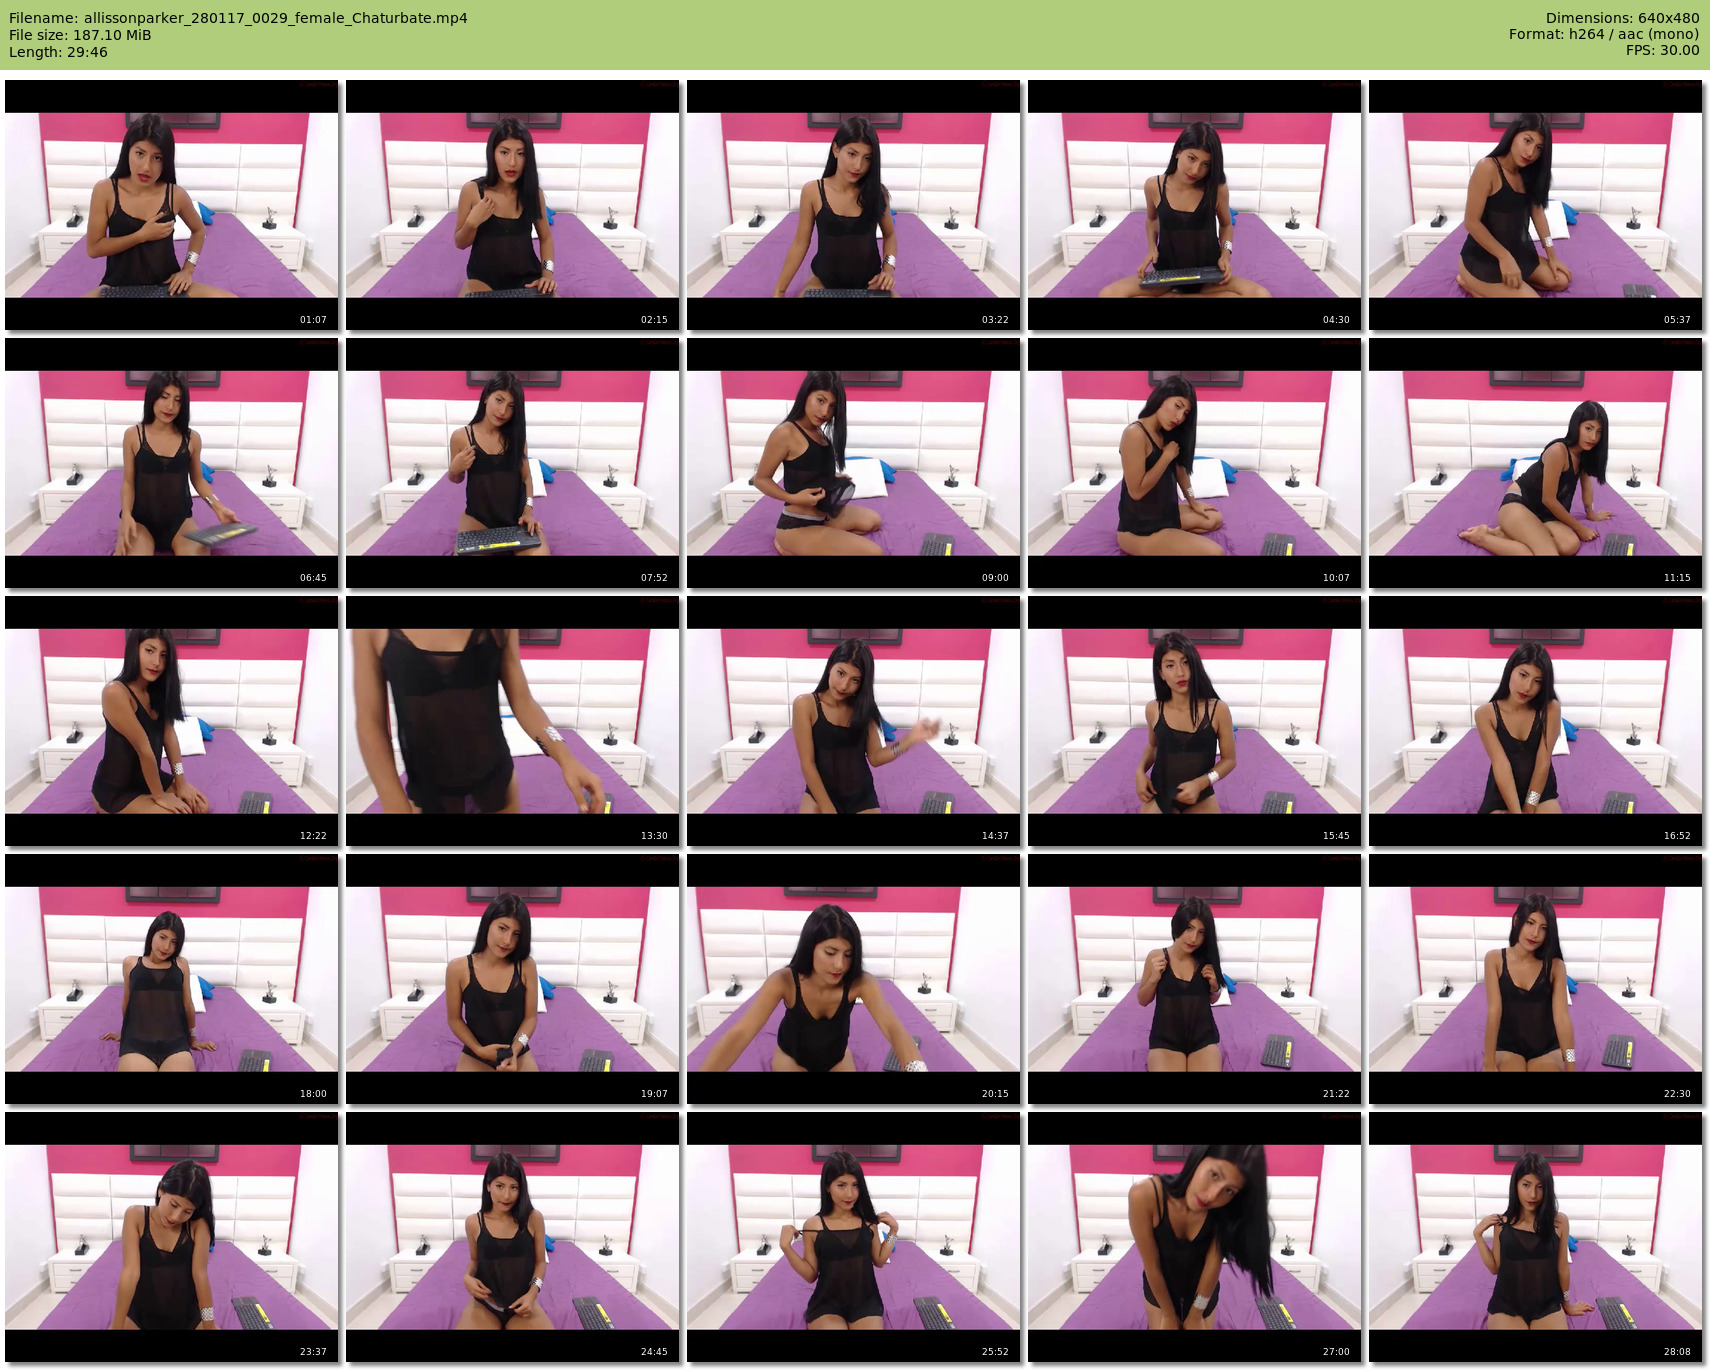The image size is (1710, 1370).
Task: Pick the frame timestamped 09:00
Action: click(853, 463)
